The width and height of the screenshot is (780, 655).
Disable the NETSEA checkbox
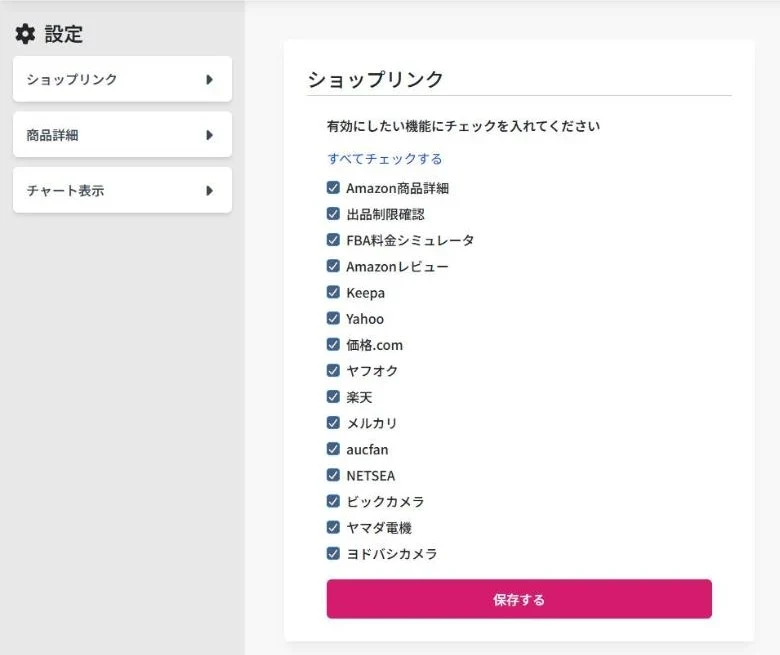[x=333, y=475]
